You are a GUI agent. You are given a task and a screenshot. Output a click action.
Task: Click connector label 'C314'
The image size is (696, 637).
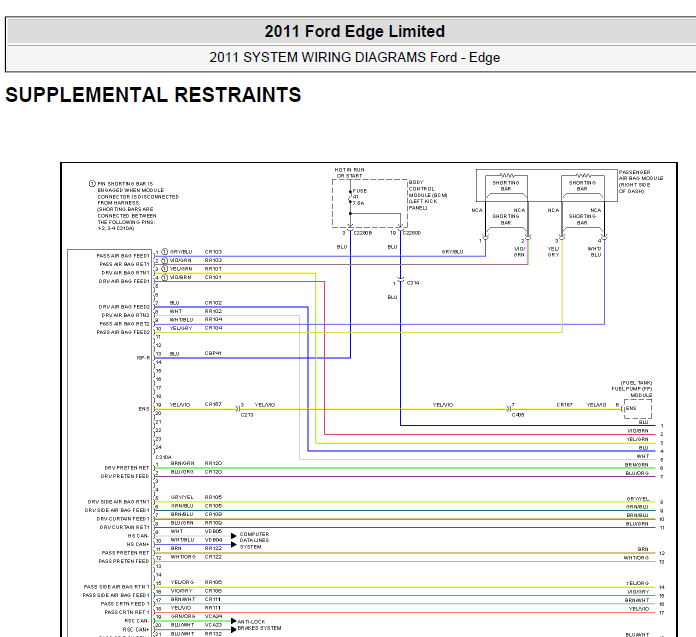tap(413, 282)
